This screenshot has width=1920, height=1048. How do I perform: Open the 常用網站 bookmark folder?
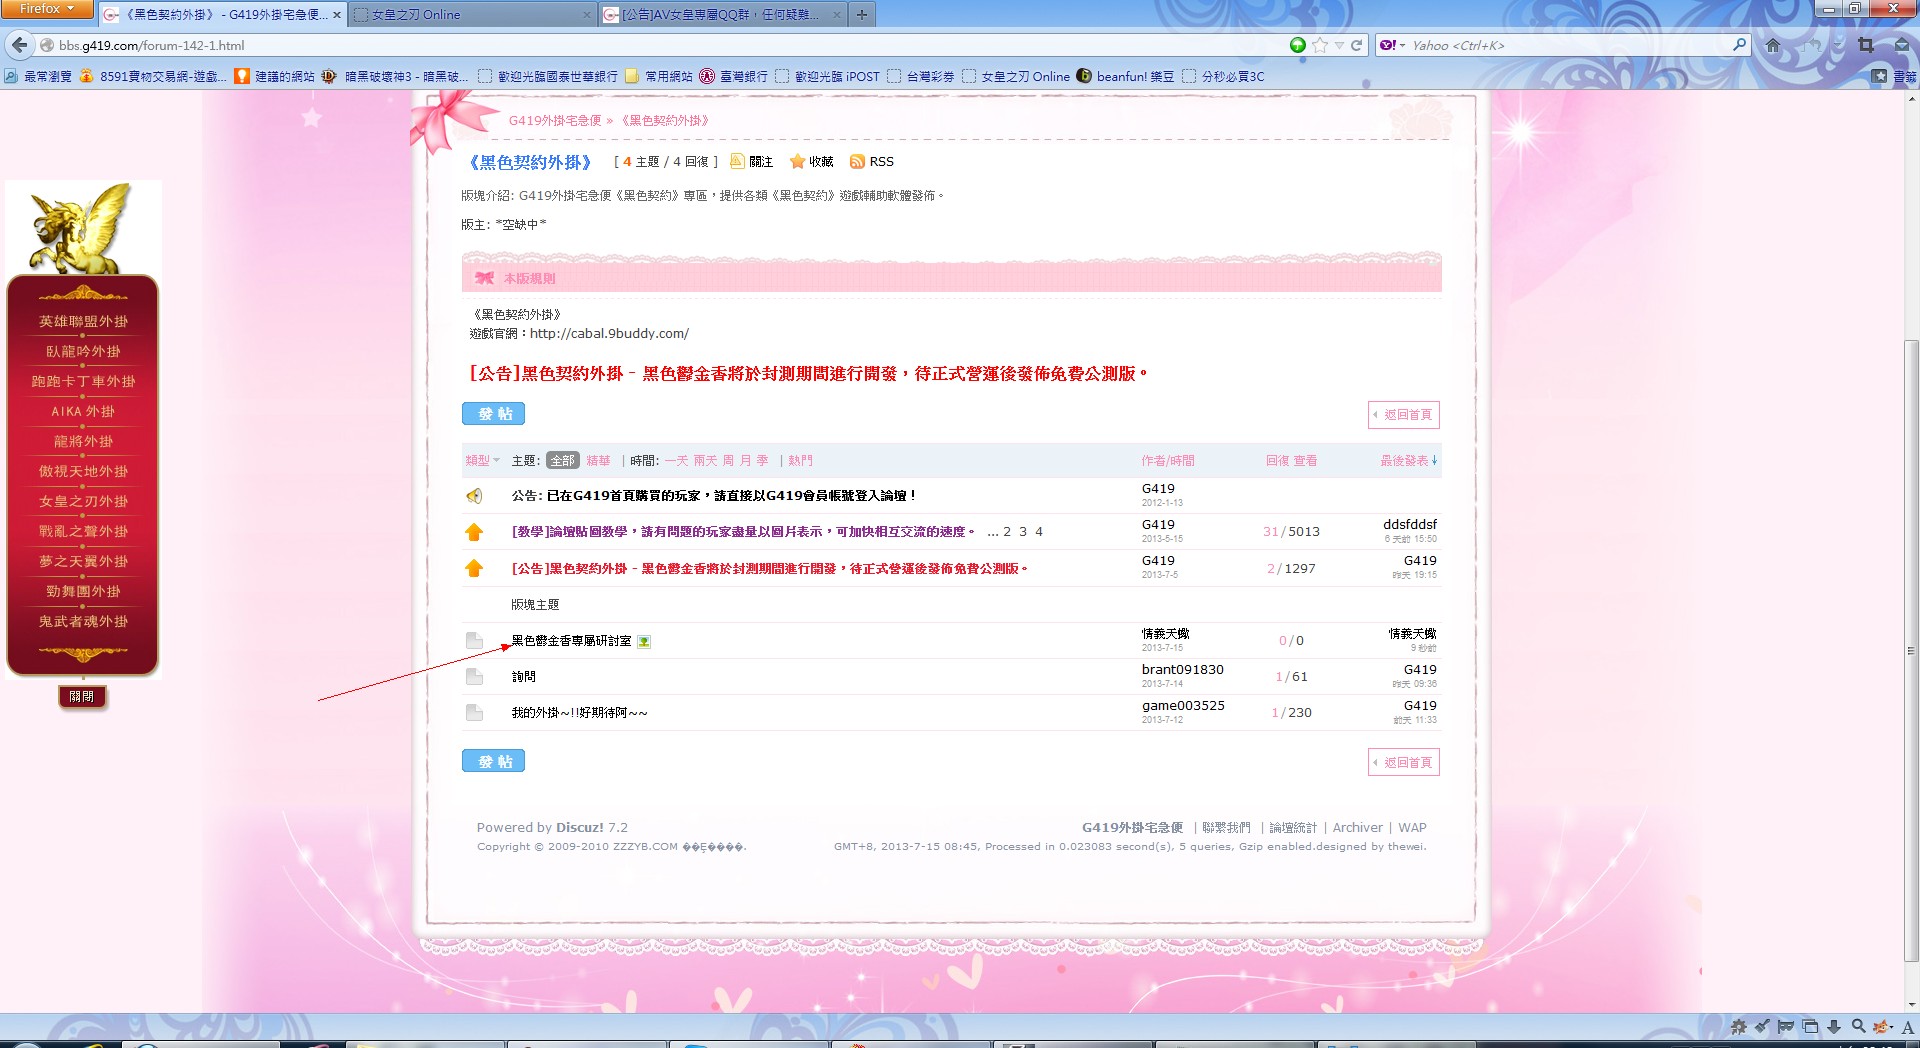(x=659, y=76)
